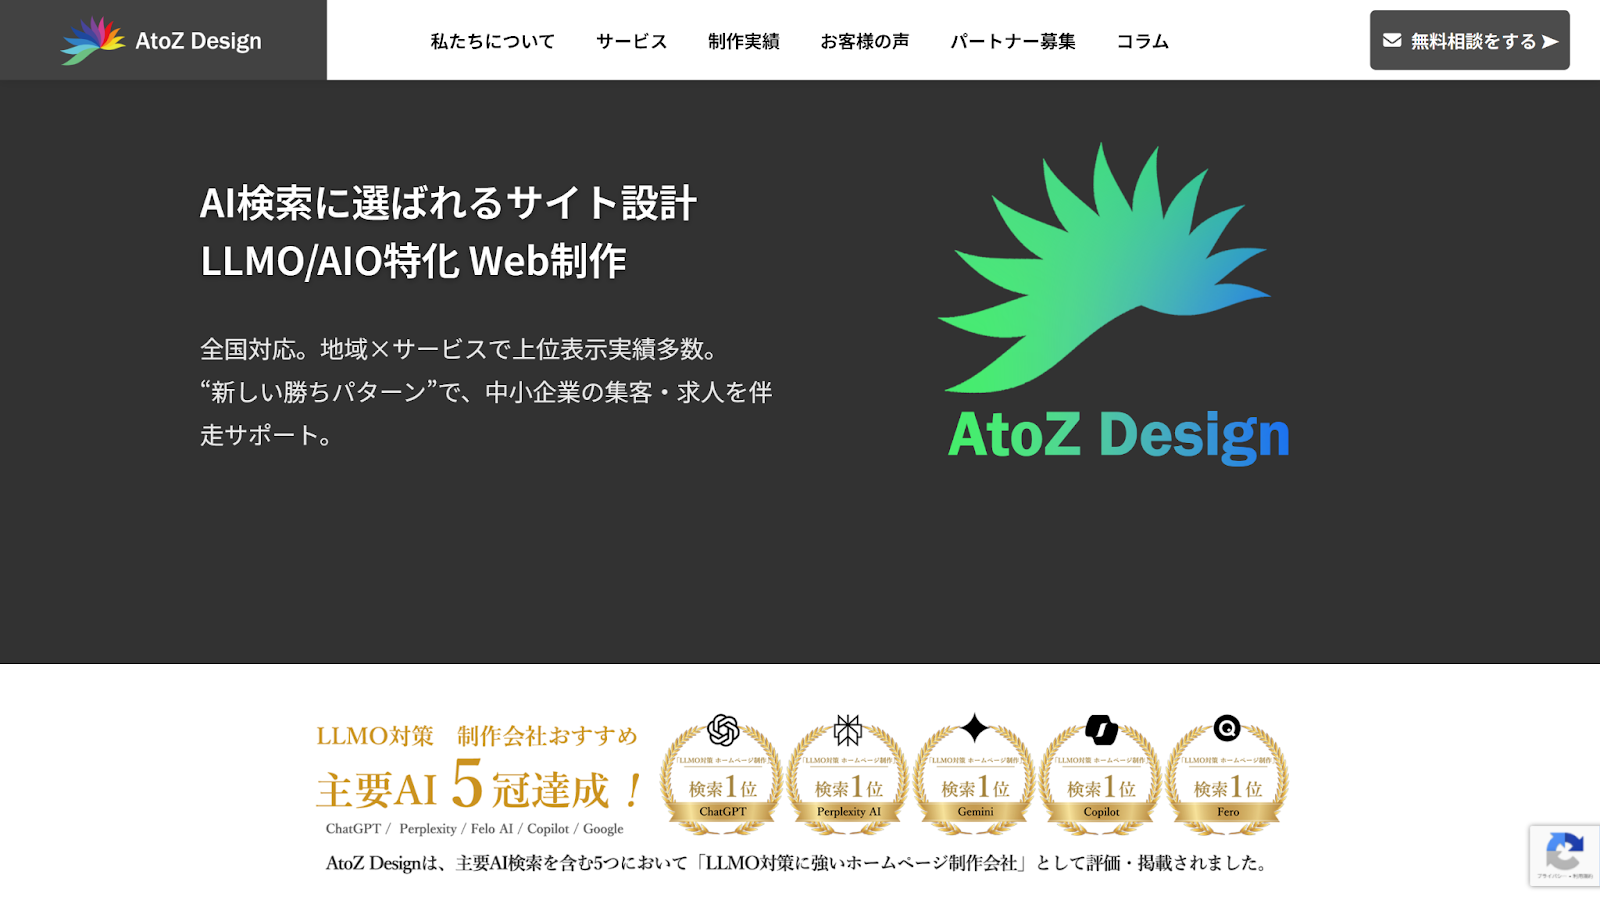Open the サービス menu item
Viewport: 1600px width, 900px height.
coord(631,41)
